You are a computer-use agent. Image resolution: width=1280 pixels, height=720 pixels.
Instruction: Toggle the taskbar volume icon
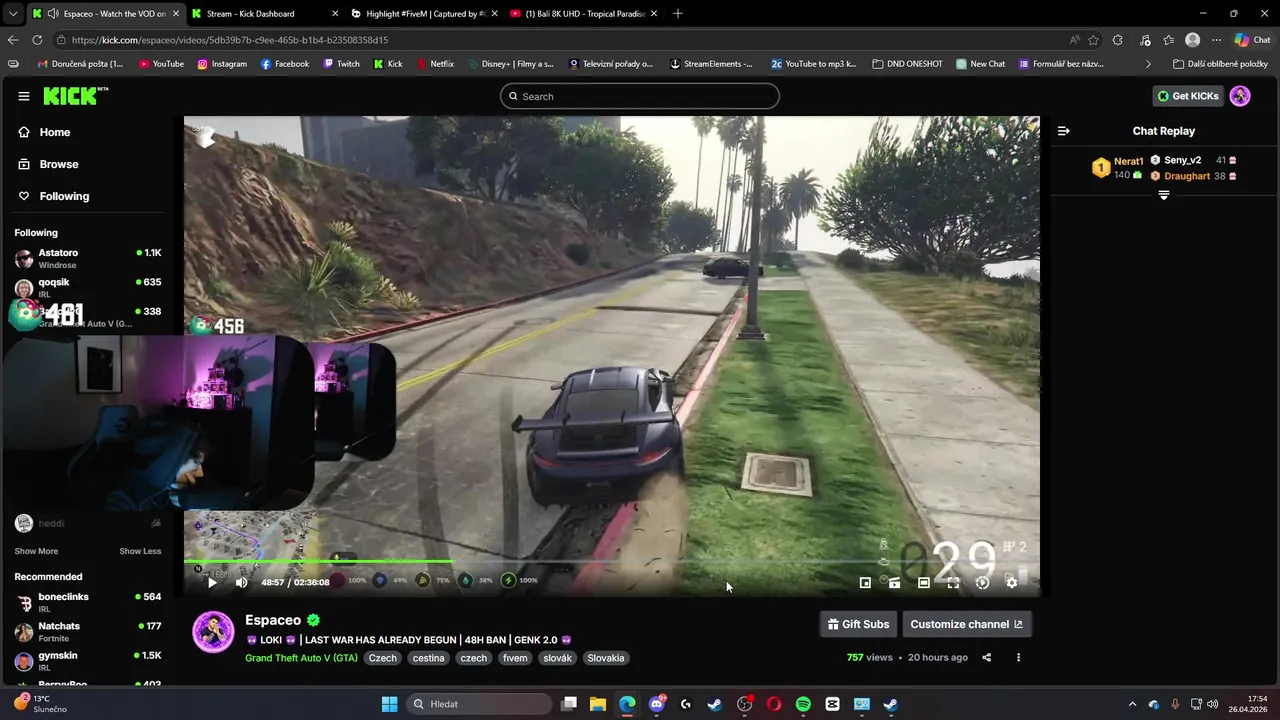click(x=1214, y=704)
